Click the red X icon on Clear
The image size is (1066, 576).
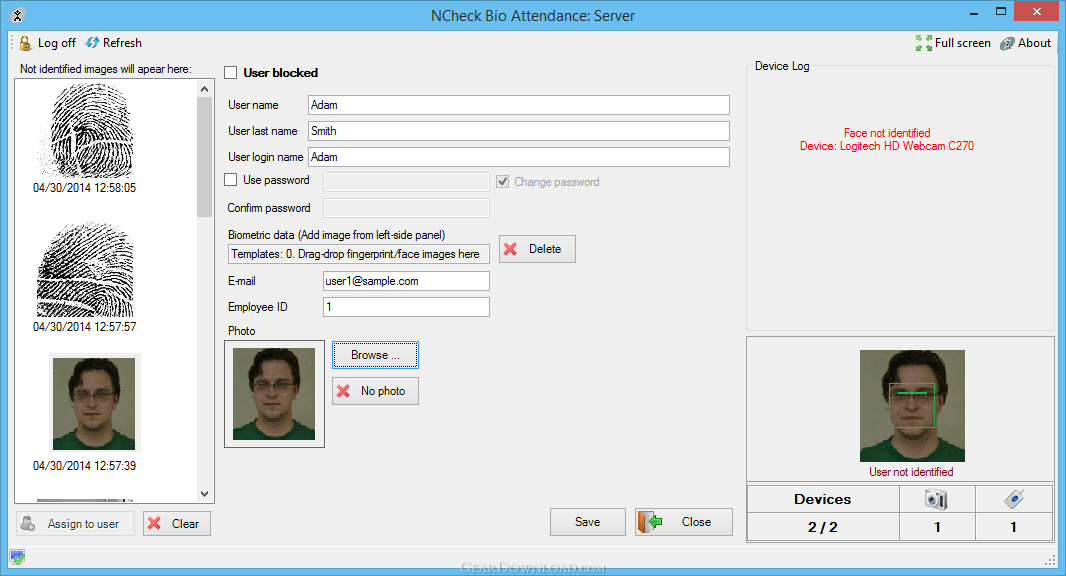click(x=155, y=523)
